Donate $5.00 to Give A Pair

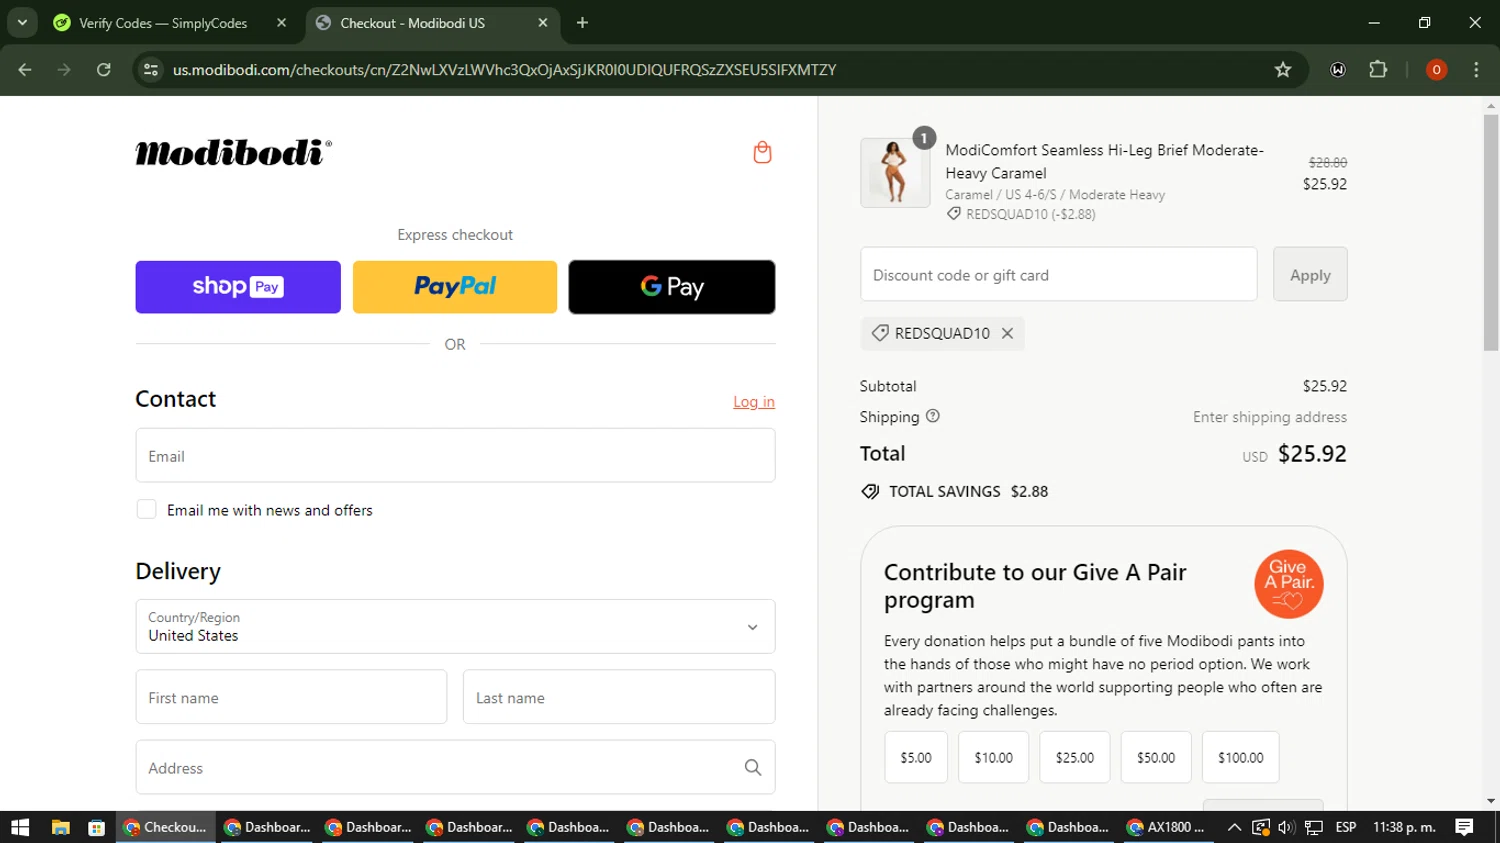pyautogui.click(x=916, y=758)
